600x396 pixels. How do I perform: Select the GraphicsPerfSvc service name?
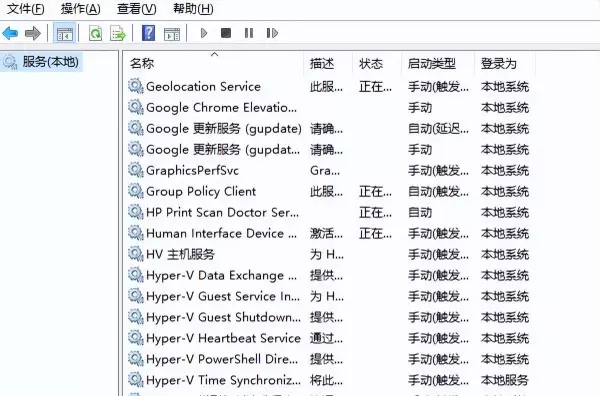[192, 170]
